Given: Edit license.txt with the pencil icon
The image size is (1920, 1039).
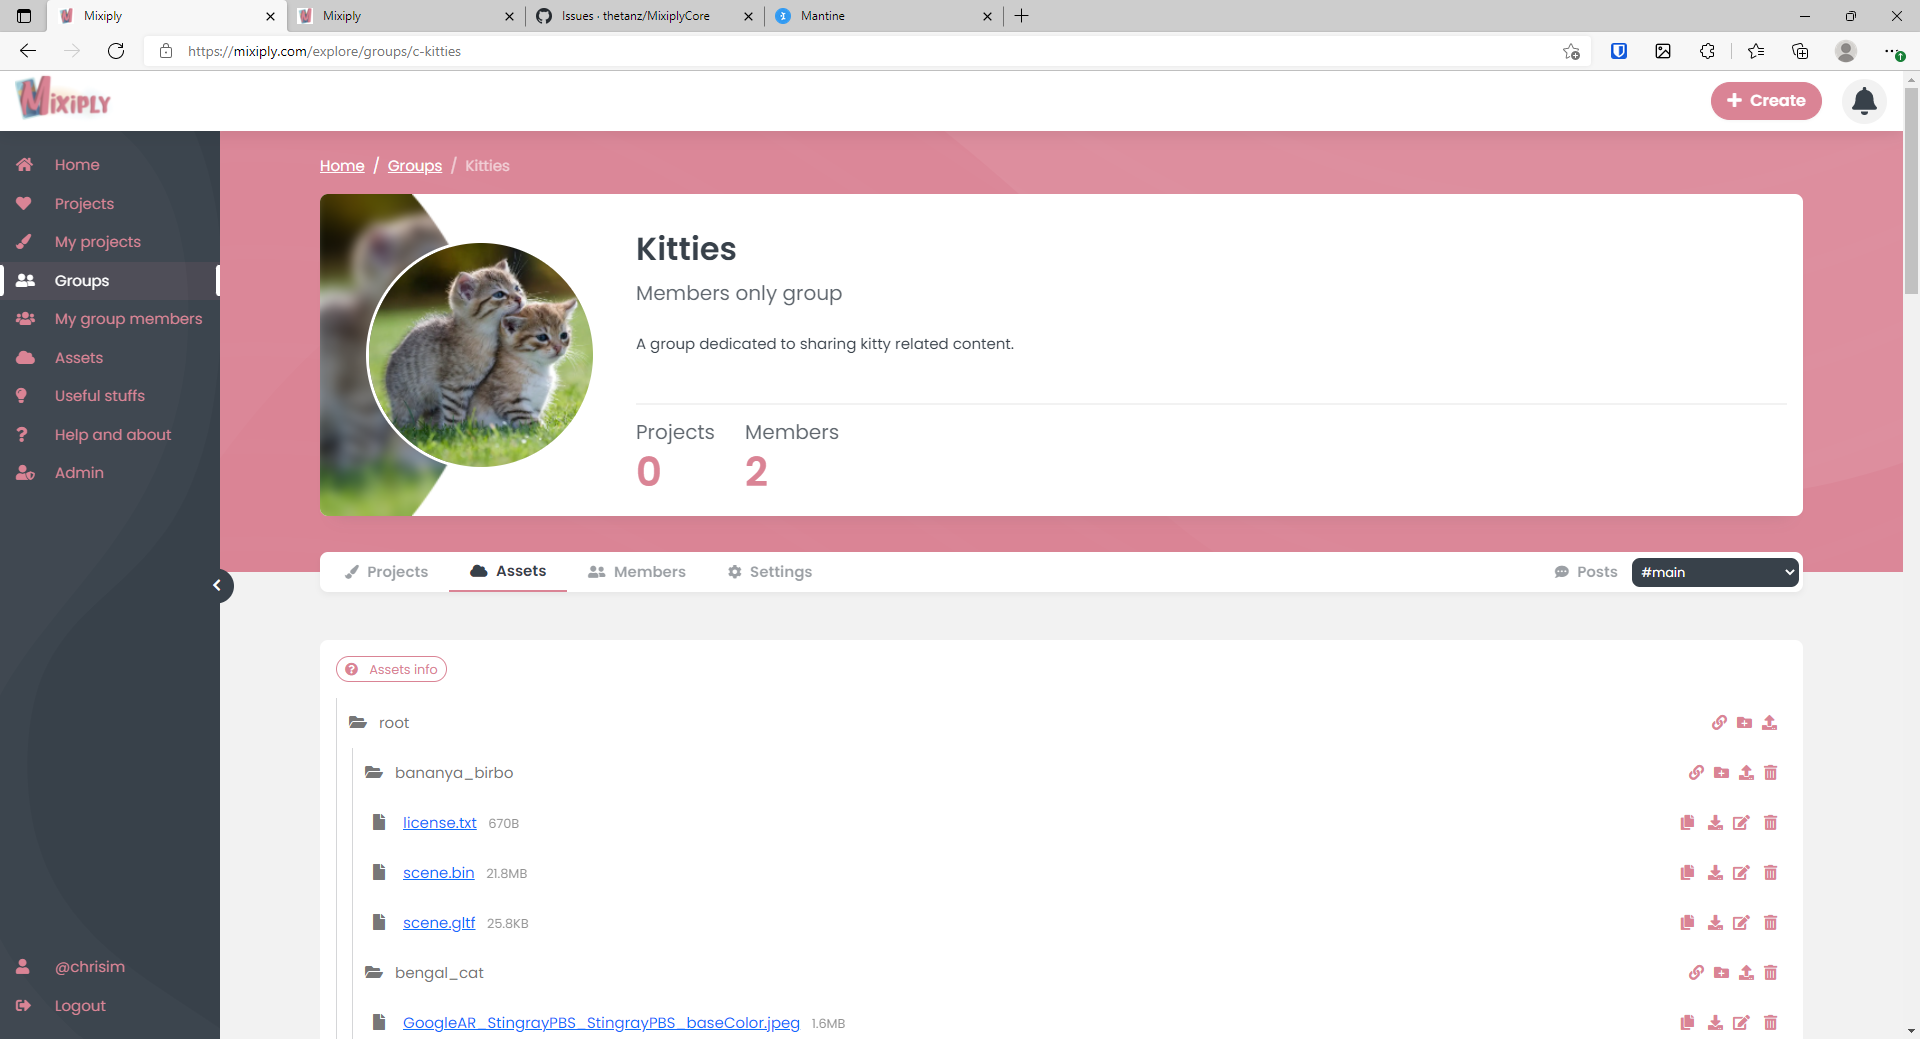Looking at the screenshot, I should pyautogui.click(x=1741, y=822).
